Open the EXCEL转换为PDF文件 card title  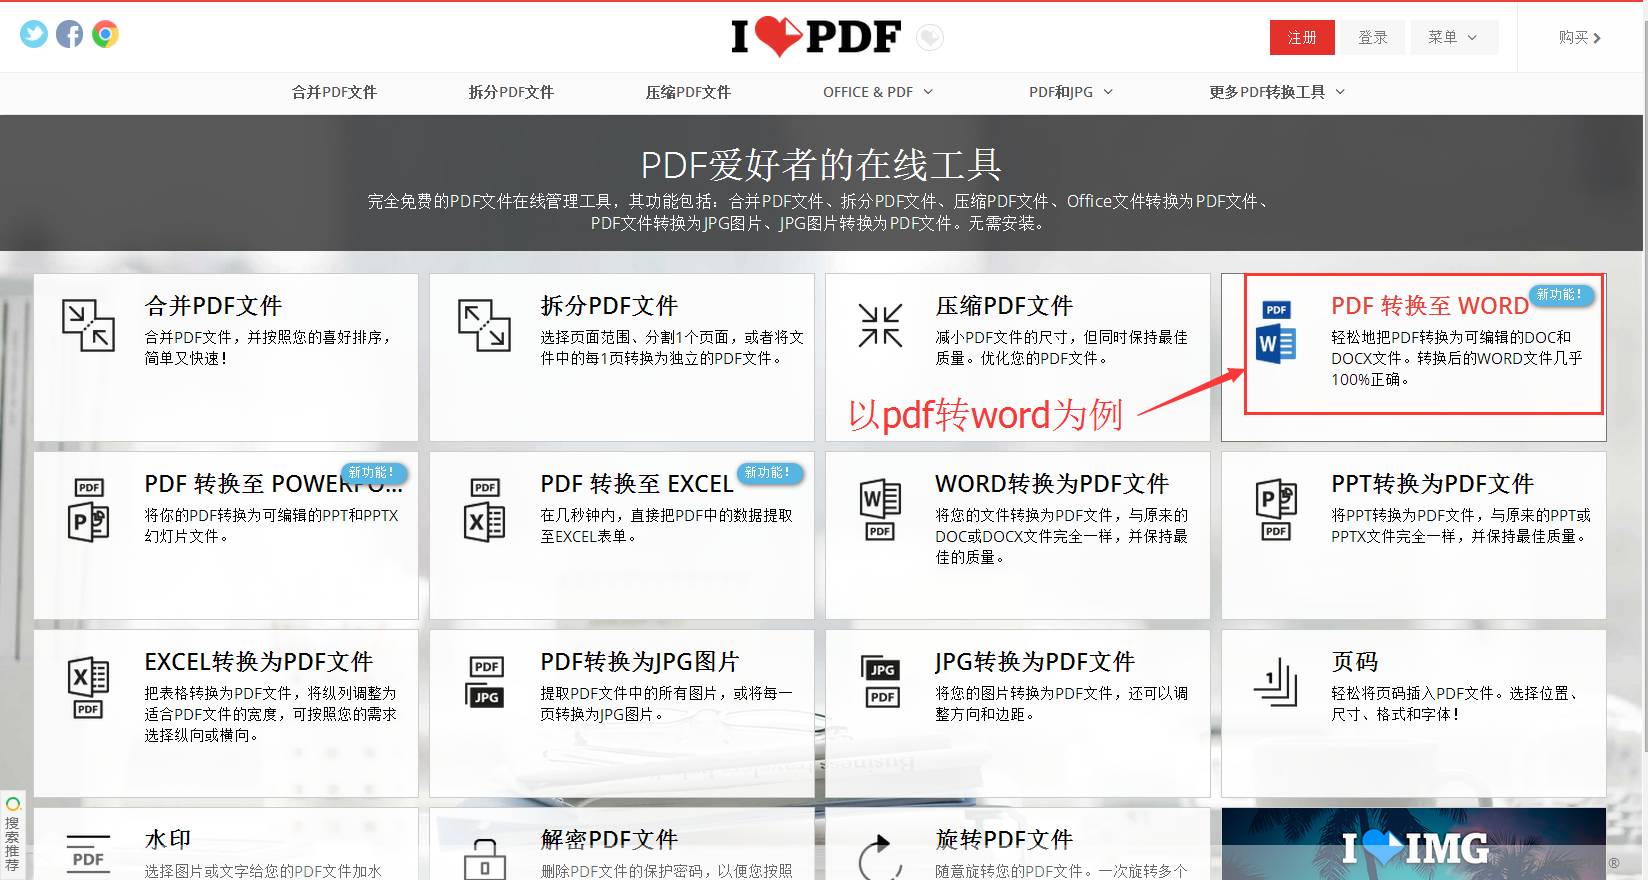pos(259,661)
